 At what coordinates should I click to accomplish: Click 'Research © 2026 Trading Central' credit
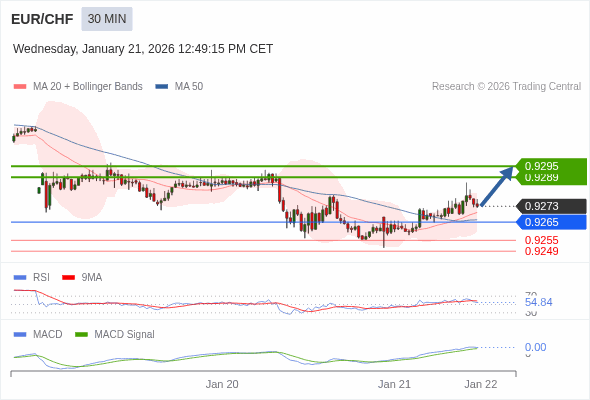click(x=506, y=87)
